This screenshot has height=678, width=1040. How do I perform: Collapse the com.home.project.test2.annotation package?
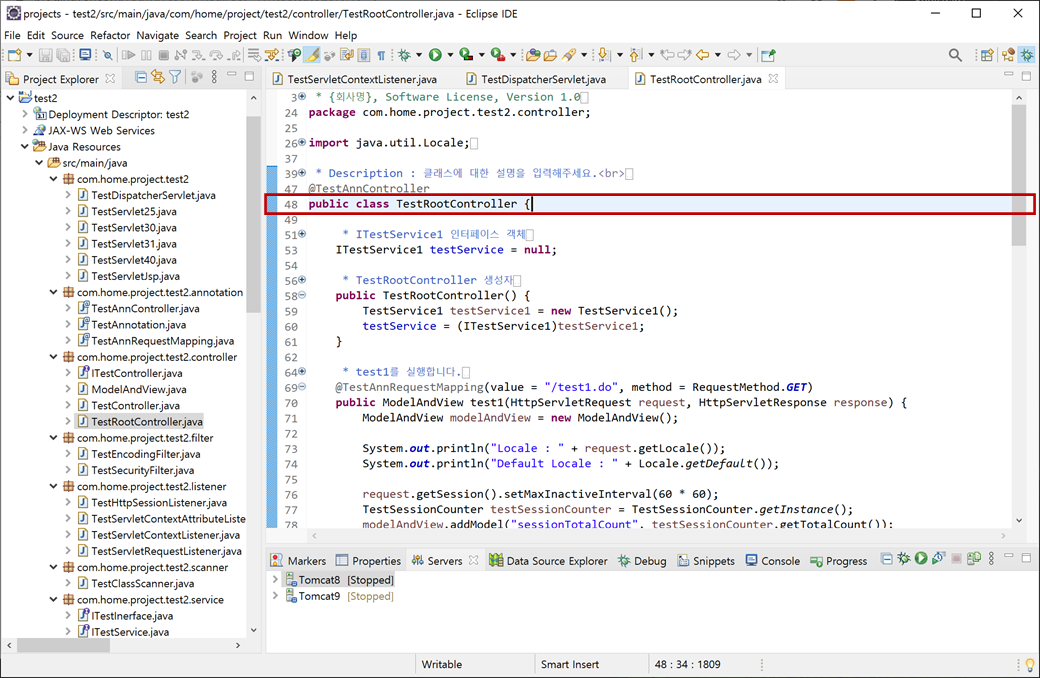pos(54,292)
